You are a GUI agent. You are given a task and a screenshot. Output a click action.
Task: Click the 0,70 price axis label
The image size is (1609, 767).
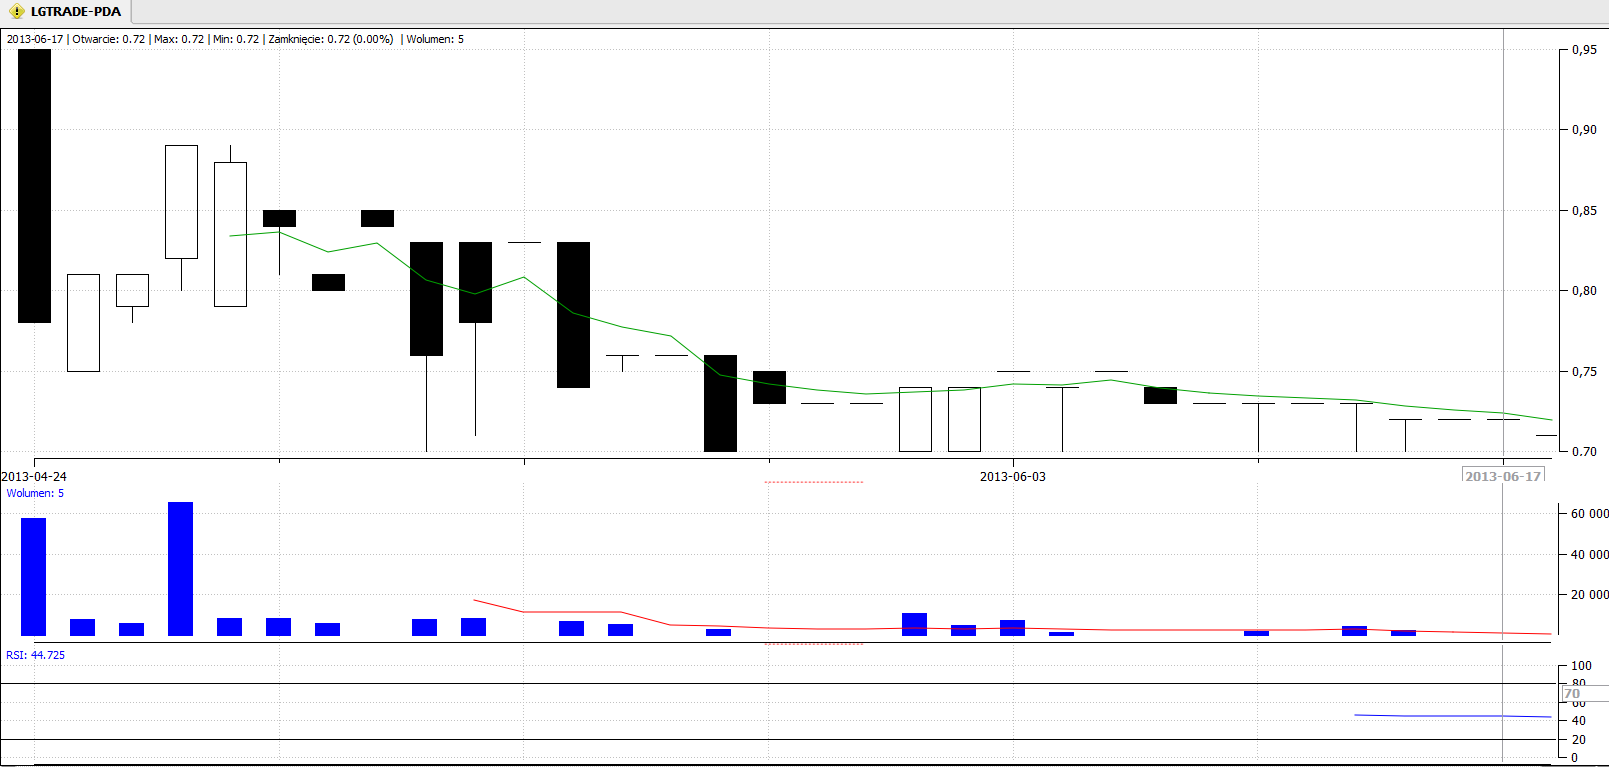(x=1584, y=451)
